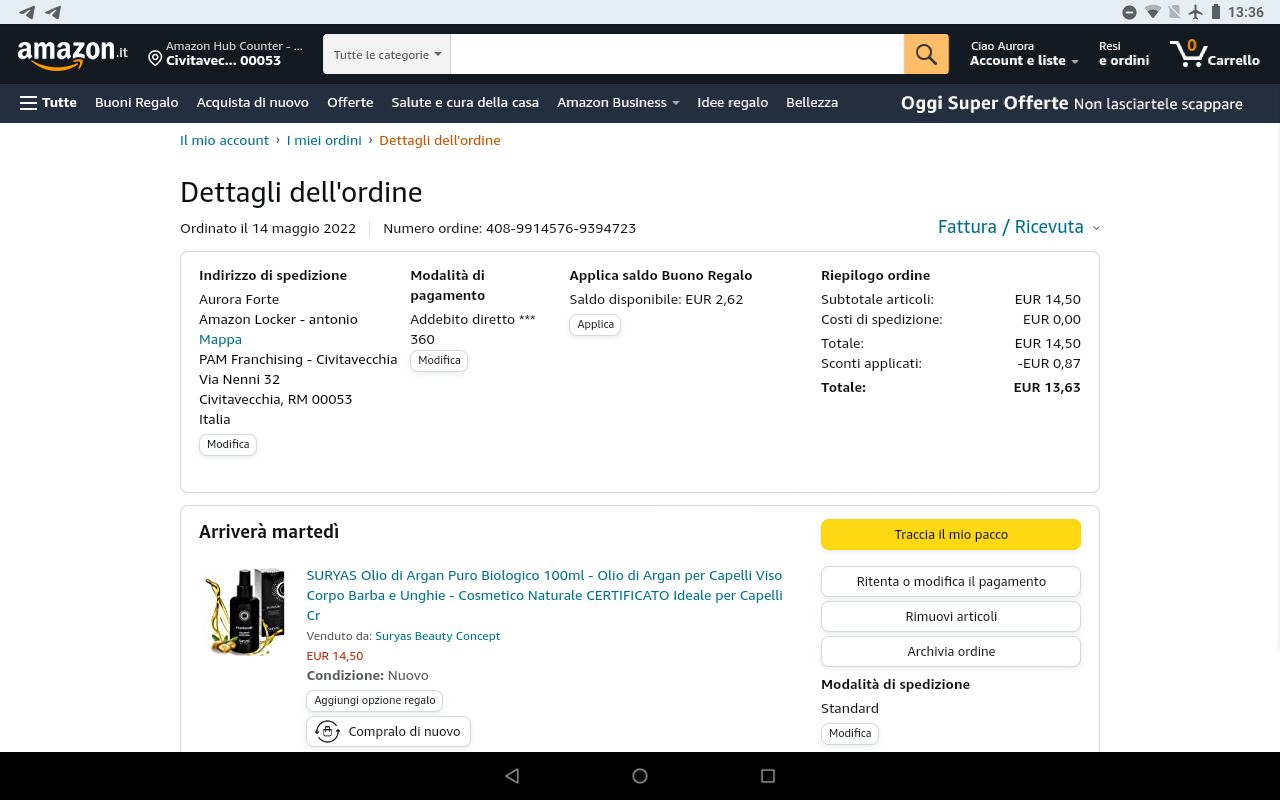This screenshot has height=800, width=1280.
Task: Click the Condizione: Nuovo text
Action: (367, 675)
